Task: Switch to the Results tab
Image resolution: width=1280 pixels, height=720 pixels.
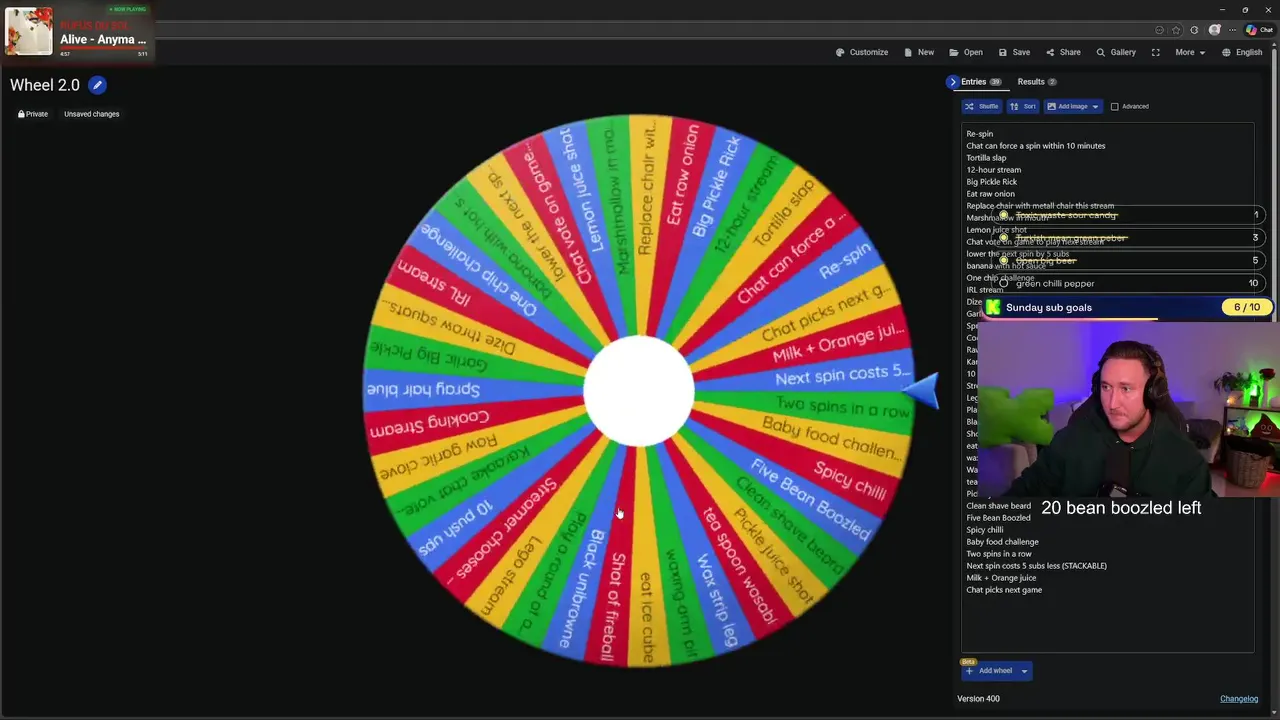Action: 1037,82
